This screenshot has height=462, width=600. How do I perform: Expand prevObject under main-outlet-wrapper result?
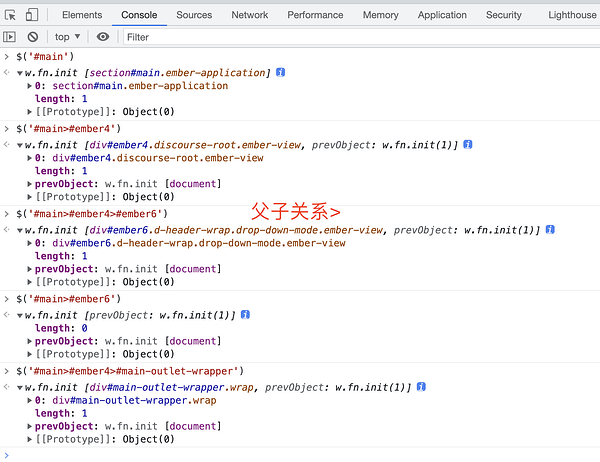coord(29,426)
